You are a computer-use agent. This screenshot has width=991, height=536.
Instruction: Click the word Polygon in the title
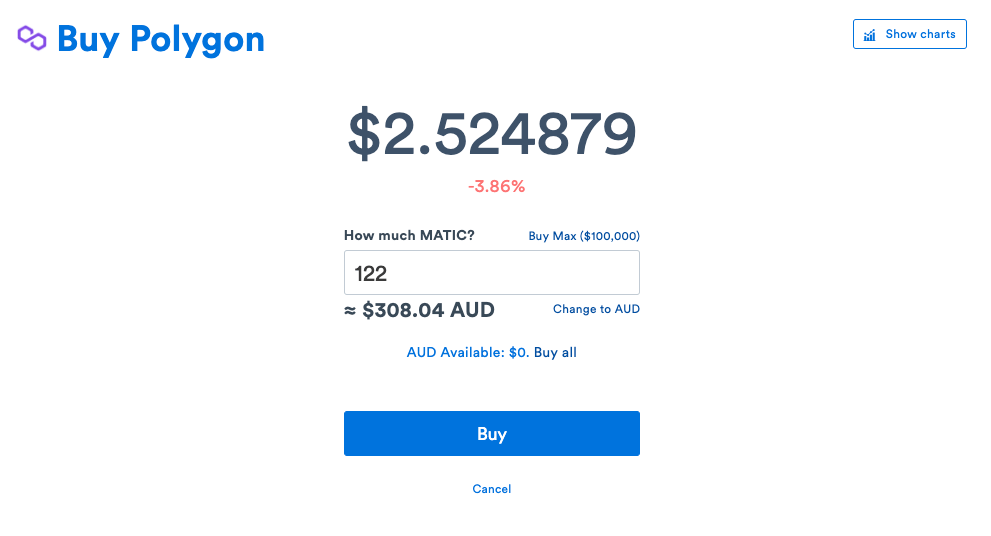tap(197, 40)
